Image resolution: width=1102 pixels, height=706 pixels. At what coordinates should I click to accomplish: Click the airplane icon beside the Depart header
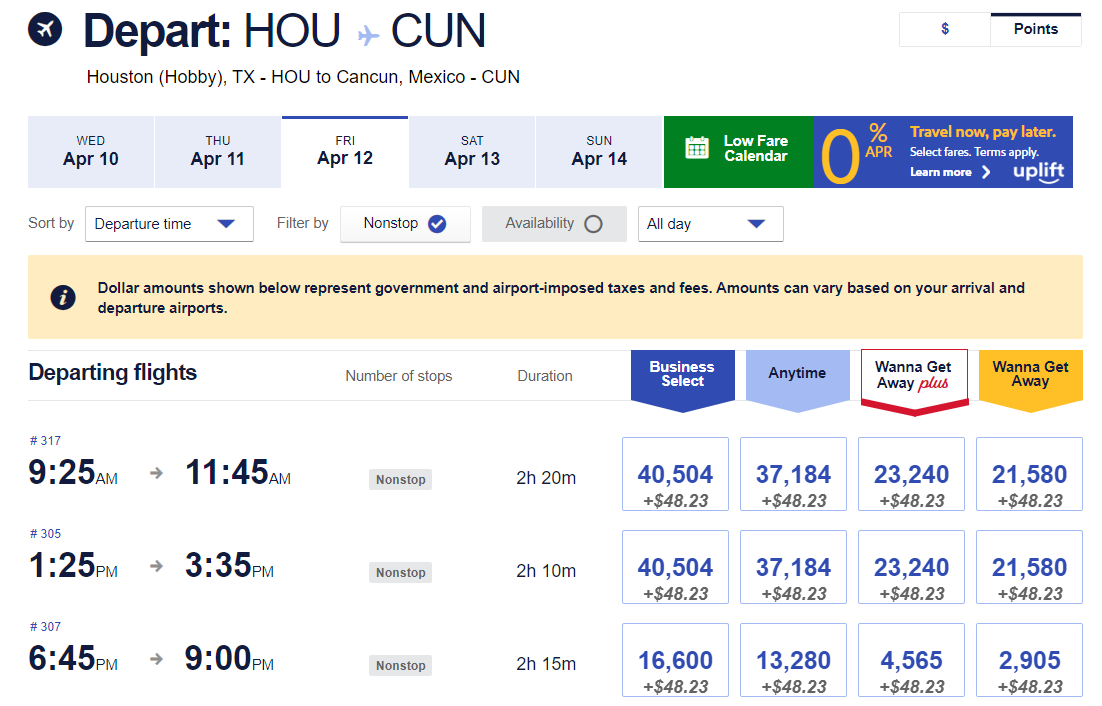[x=43, y=30]
